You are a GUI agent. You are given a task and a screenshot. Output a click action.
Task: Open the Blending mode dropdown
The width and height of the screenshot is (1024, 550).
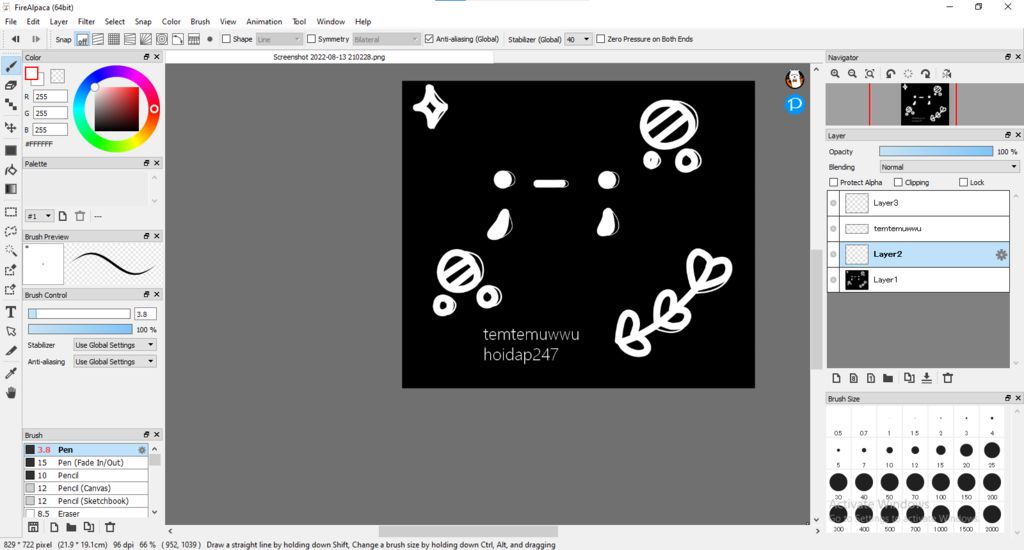[949, 167]
